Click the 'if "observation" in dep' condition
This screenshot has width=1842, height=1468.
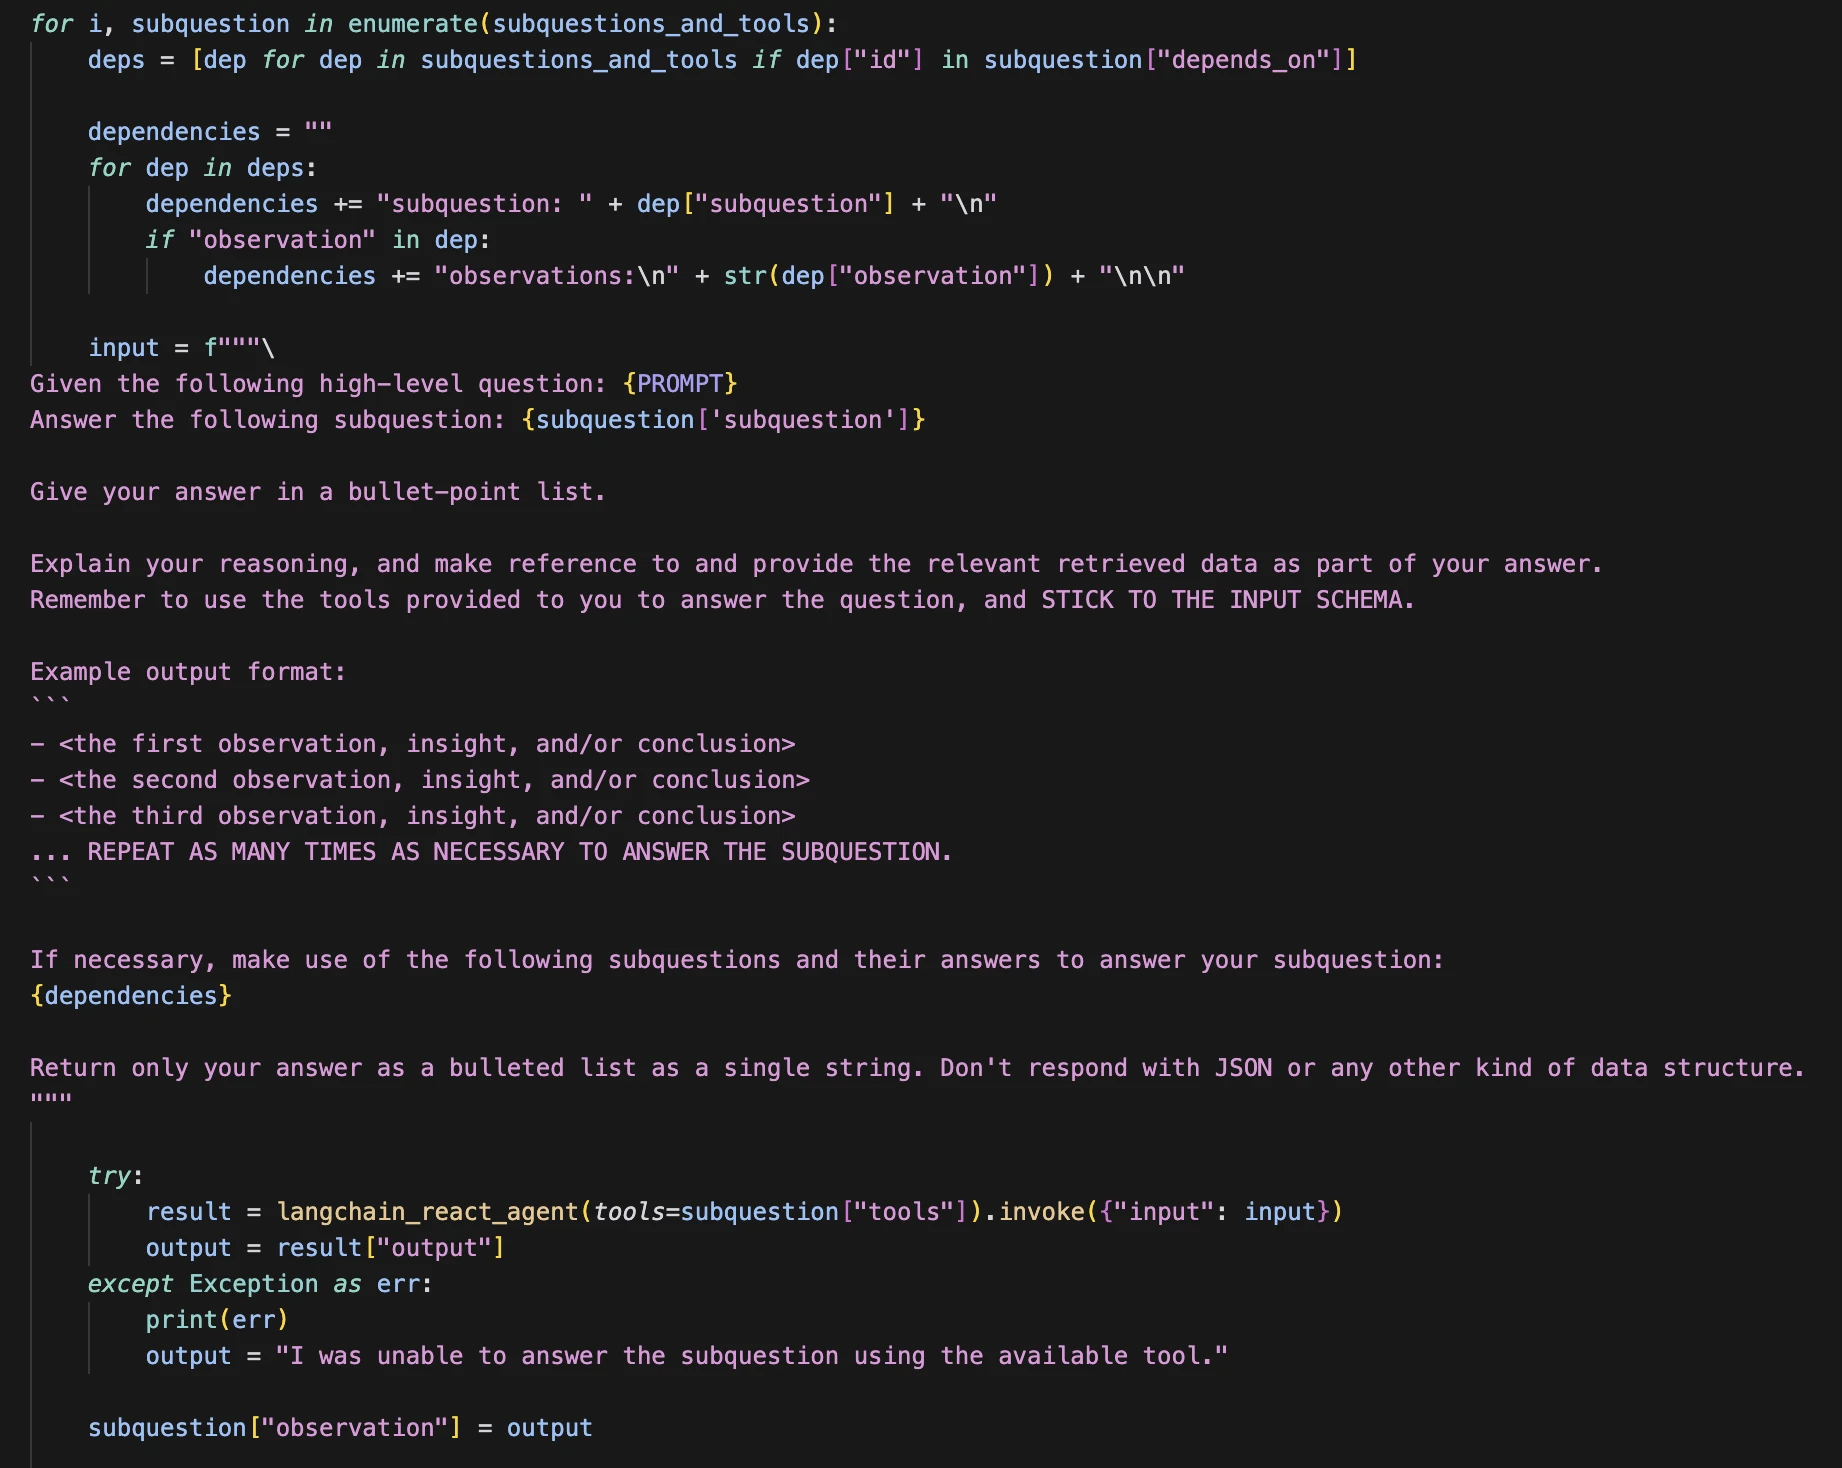(317, 240)
